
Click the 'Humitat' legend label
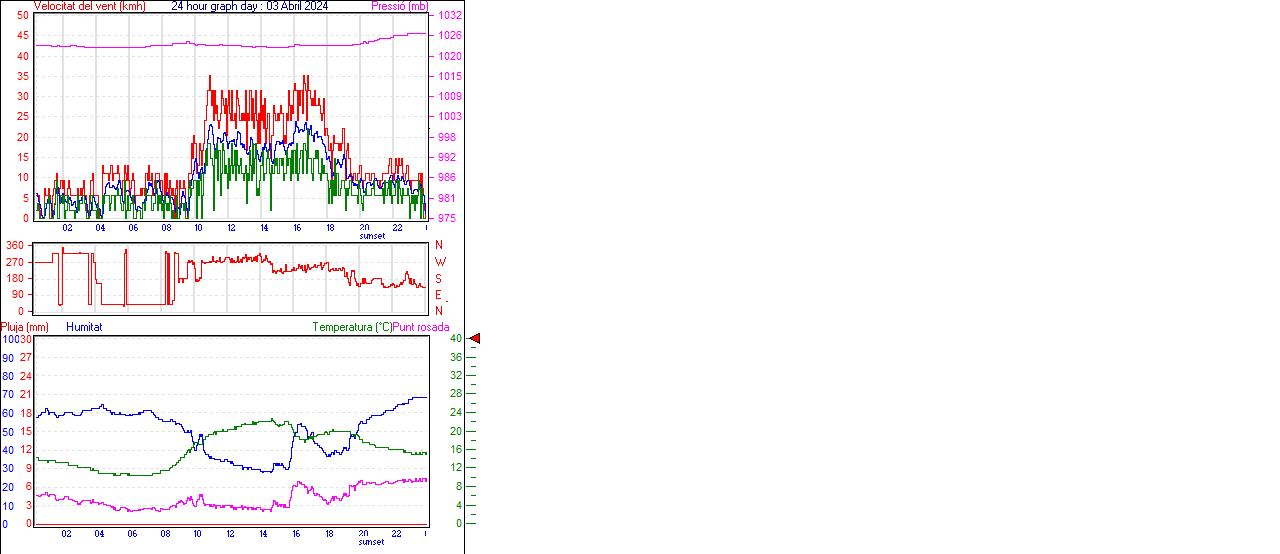click(84, 327)
